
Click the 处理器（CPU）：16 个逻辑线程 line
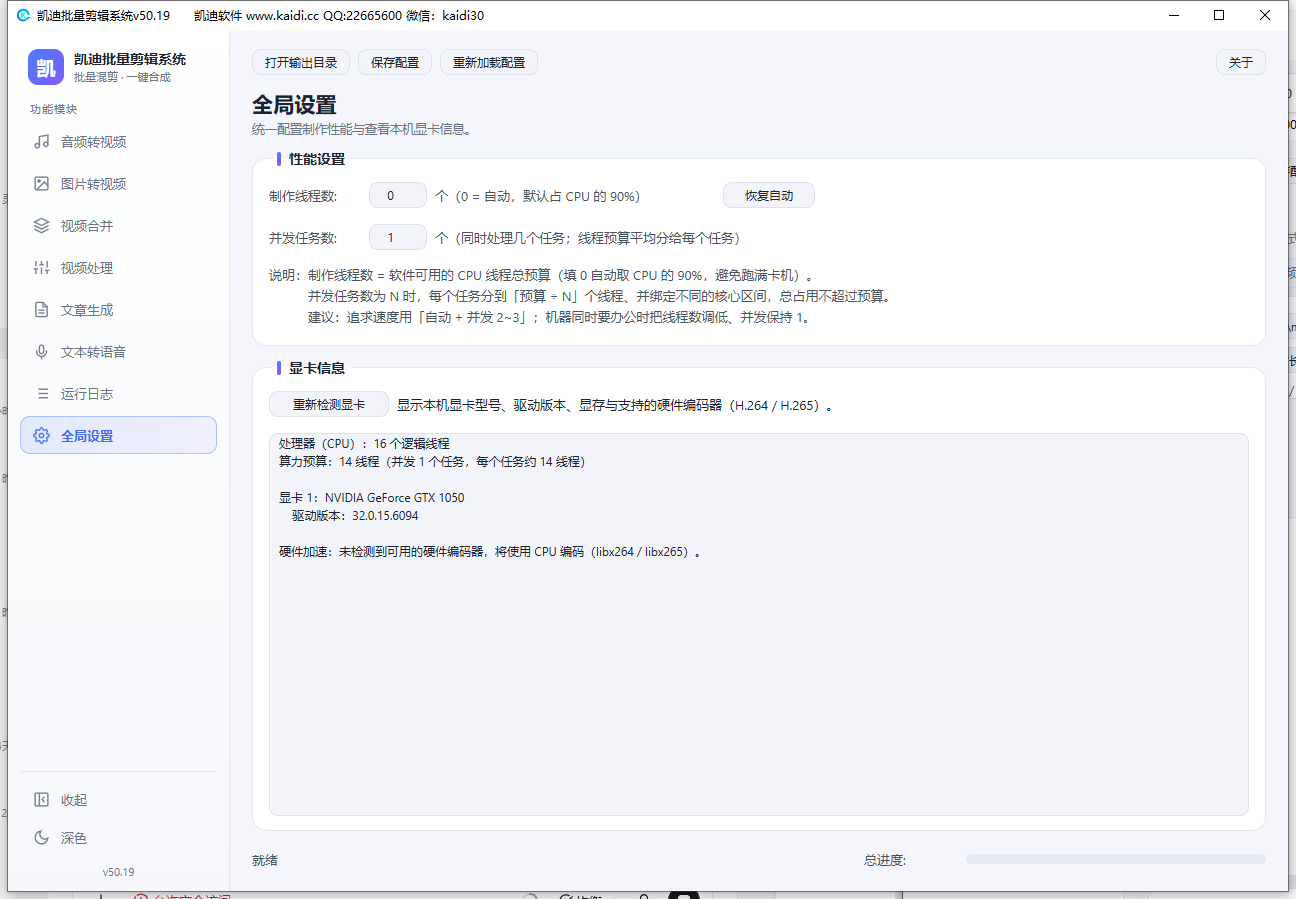tap(364, 444)
